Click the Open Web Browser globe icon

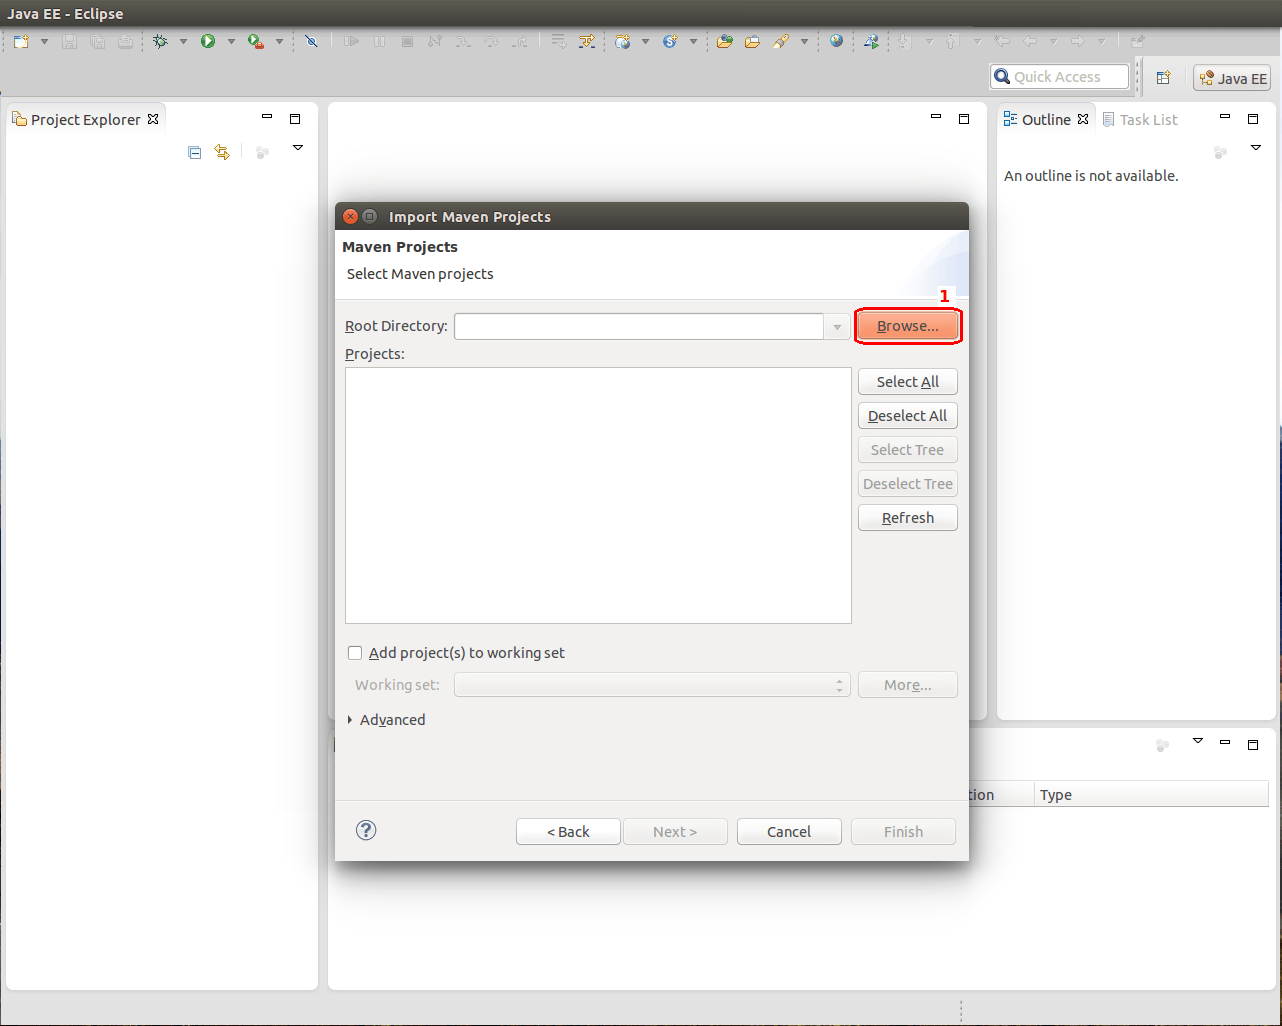(x=836, y=41)
